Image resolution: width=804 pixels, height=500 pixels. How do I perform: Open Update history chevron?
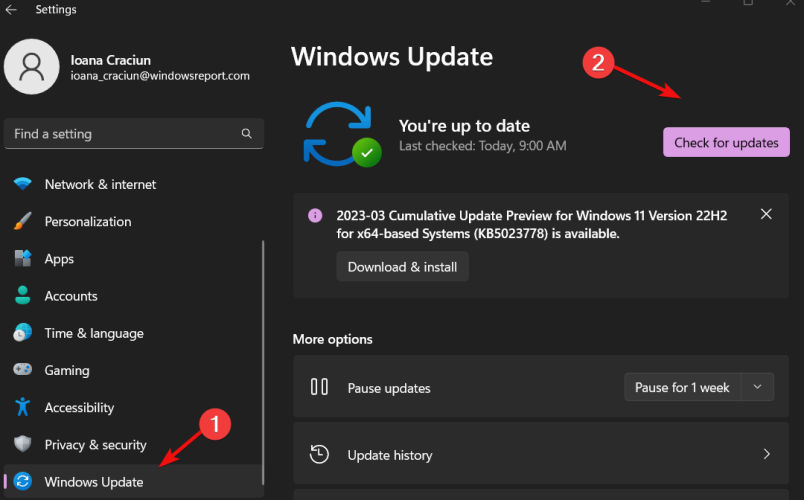tap(767, 454)
